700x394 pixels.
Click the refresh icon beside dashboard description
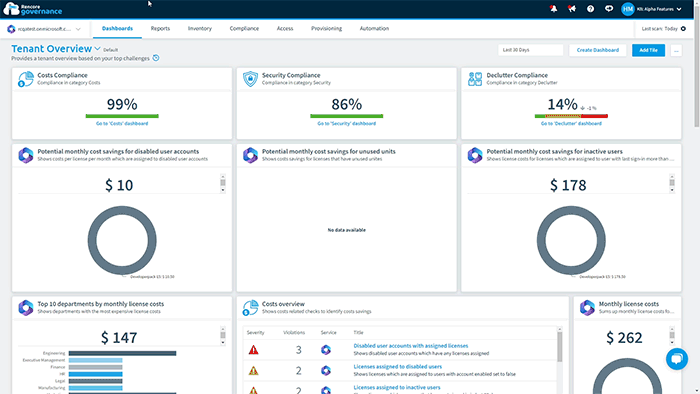tap(156, 58)
